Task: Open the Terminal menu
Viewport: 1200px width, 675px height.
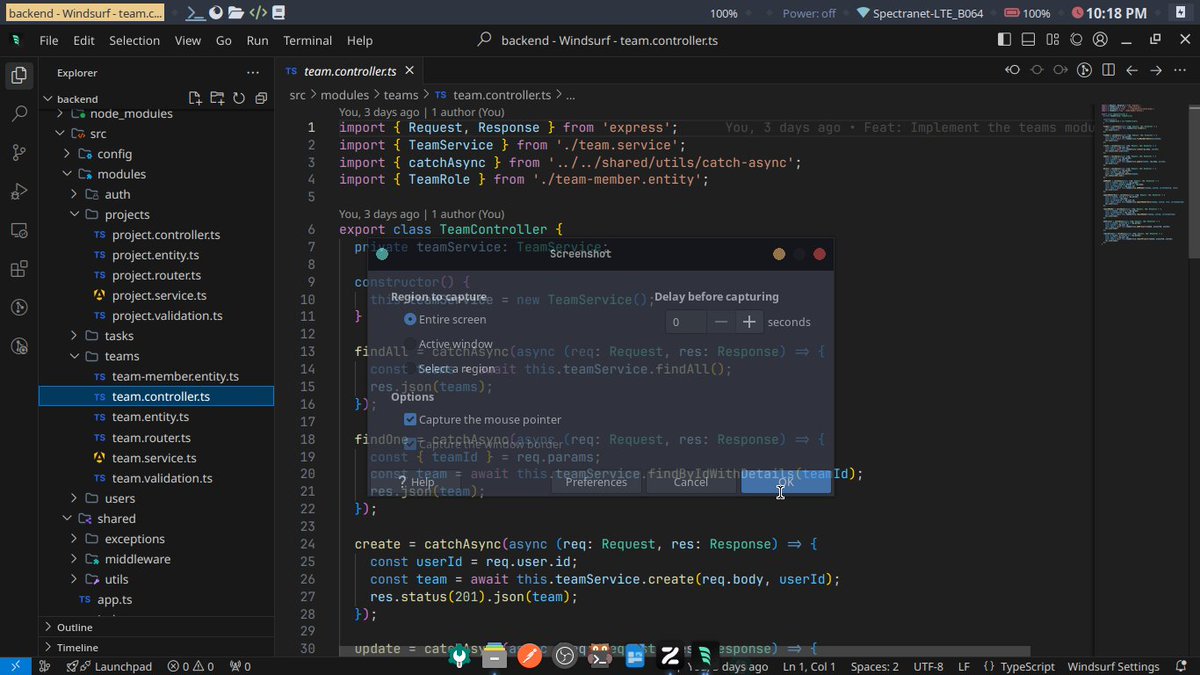Action: tap(307, 40)
